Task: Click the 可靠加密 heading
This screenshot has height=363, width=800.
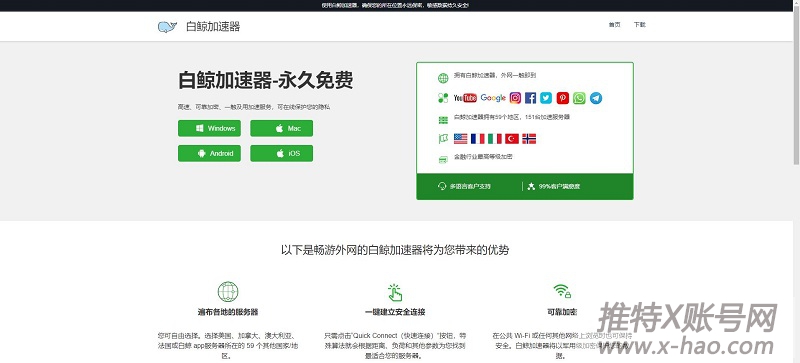Action: tap(562, 312)
